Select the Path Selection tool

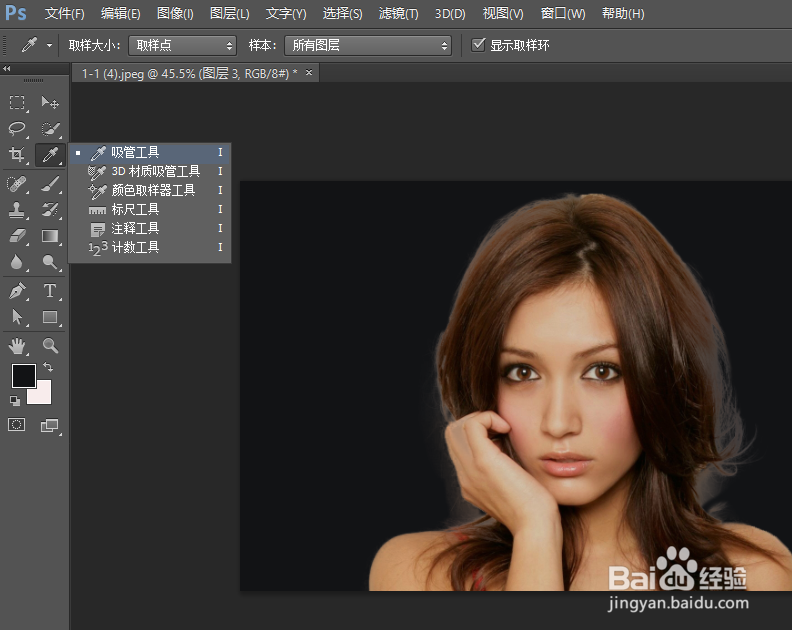point(17,317)
